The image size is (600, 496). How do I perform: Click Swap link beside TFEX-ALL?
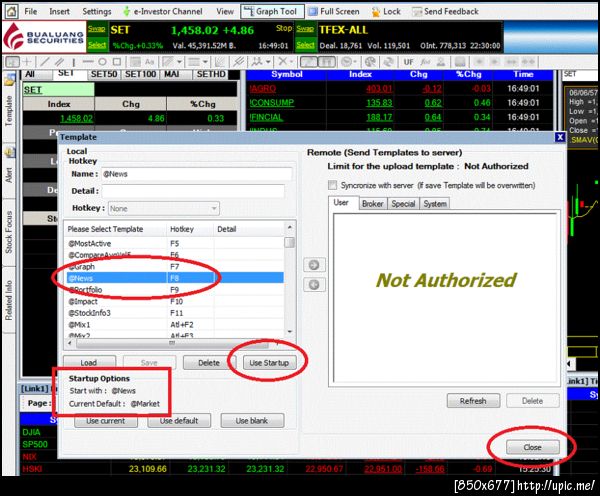click(305, 29)
